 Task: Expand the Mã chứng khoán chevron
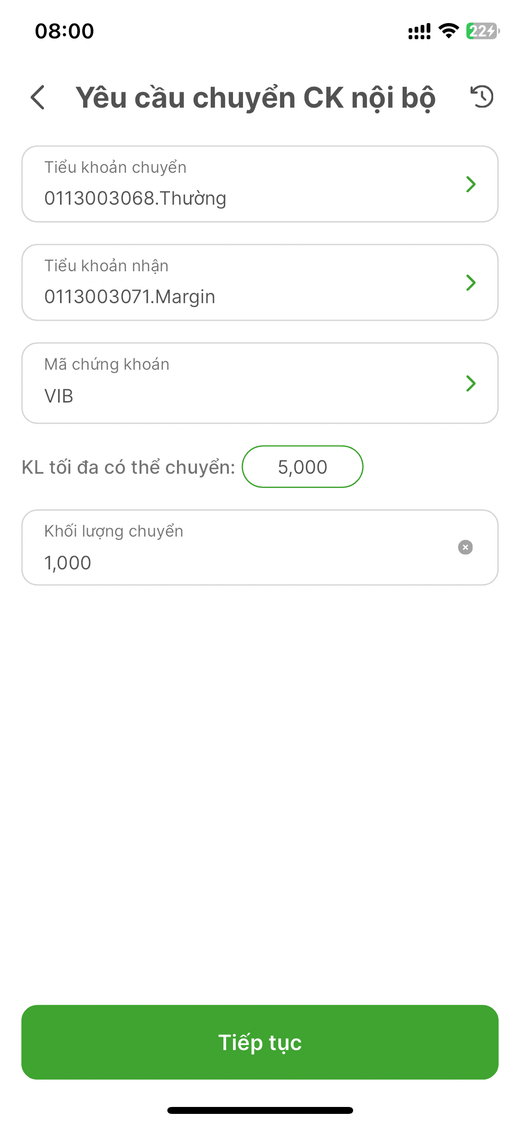[471, 384]
